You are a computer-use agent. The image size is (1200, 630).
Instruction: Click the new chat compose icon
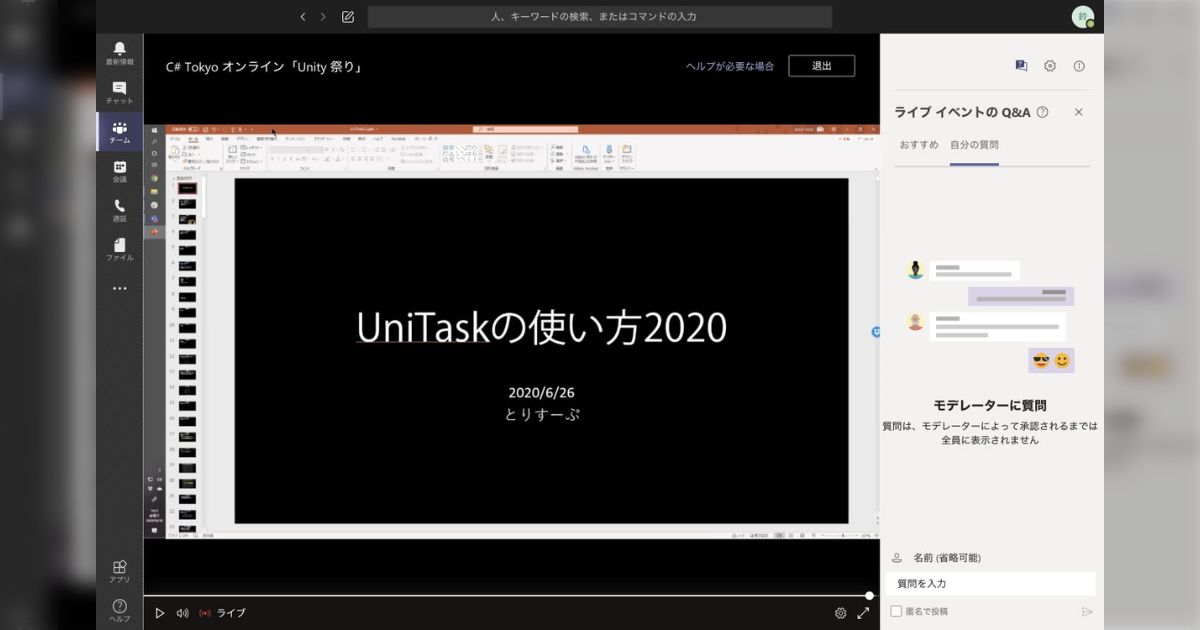pyautogui.click(x=347, y=16)
